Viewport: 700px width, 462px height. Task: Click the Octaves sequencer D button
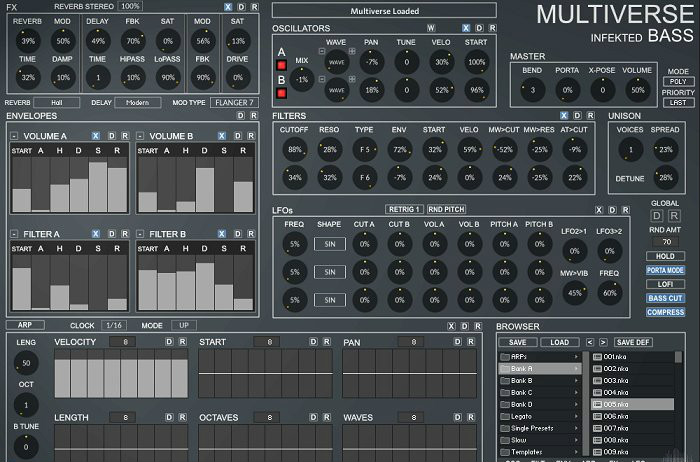click(x=313, y=417)
